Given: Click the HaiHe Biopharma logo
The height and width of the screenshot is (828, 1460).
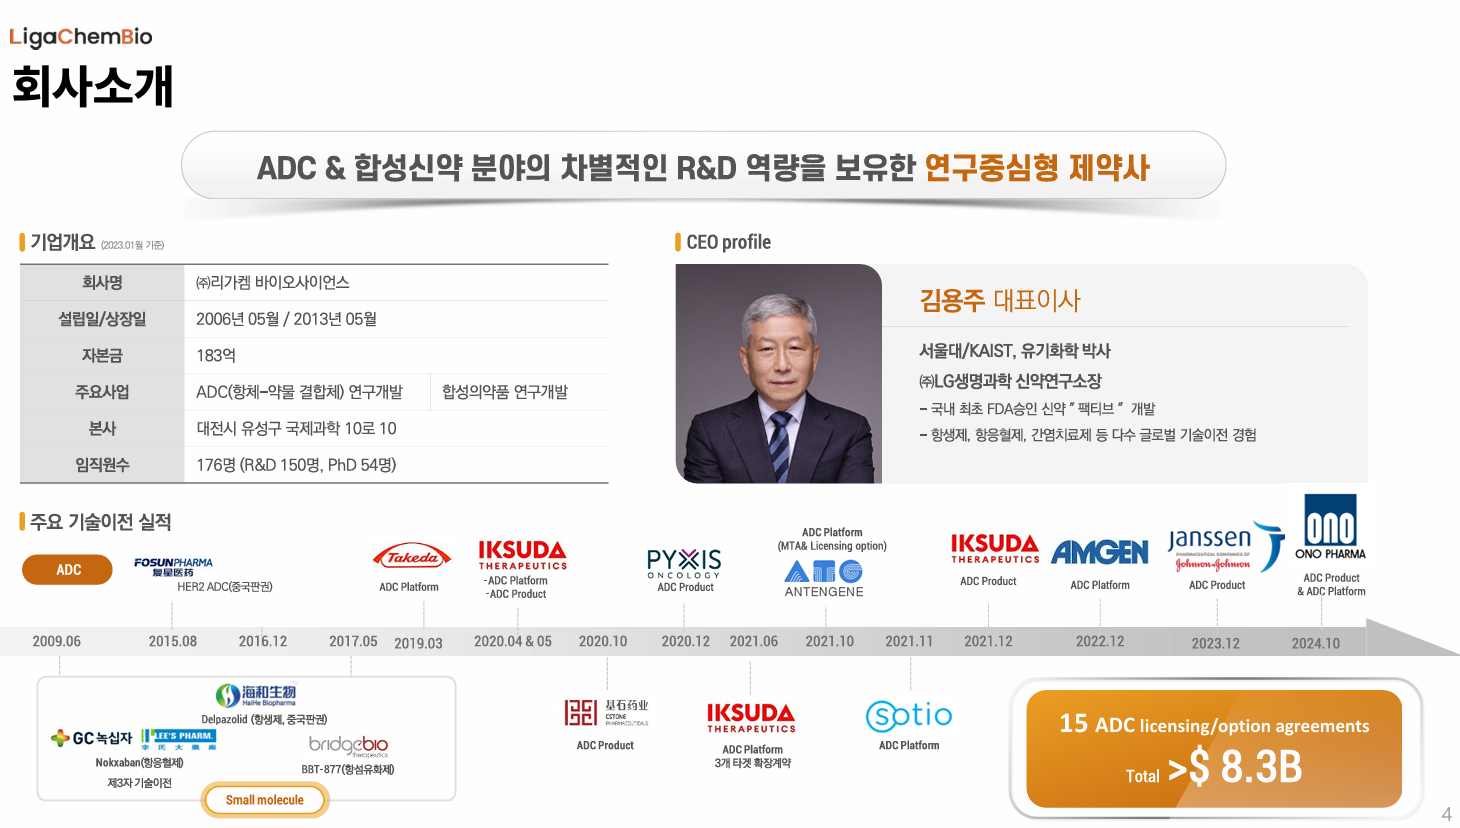Looking at the screenshot, I should [256, 695].
